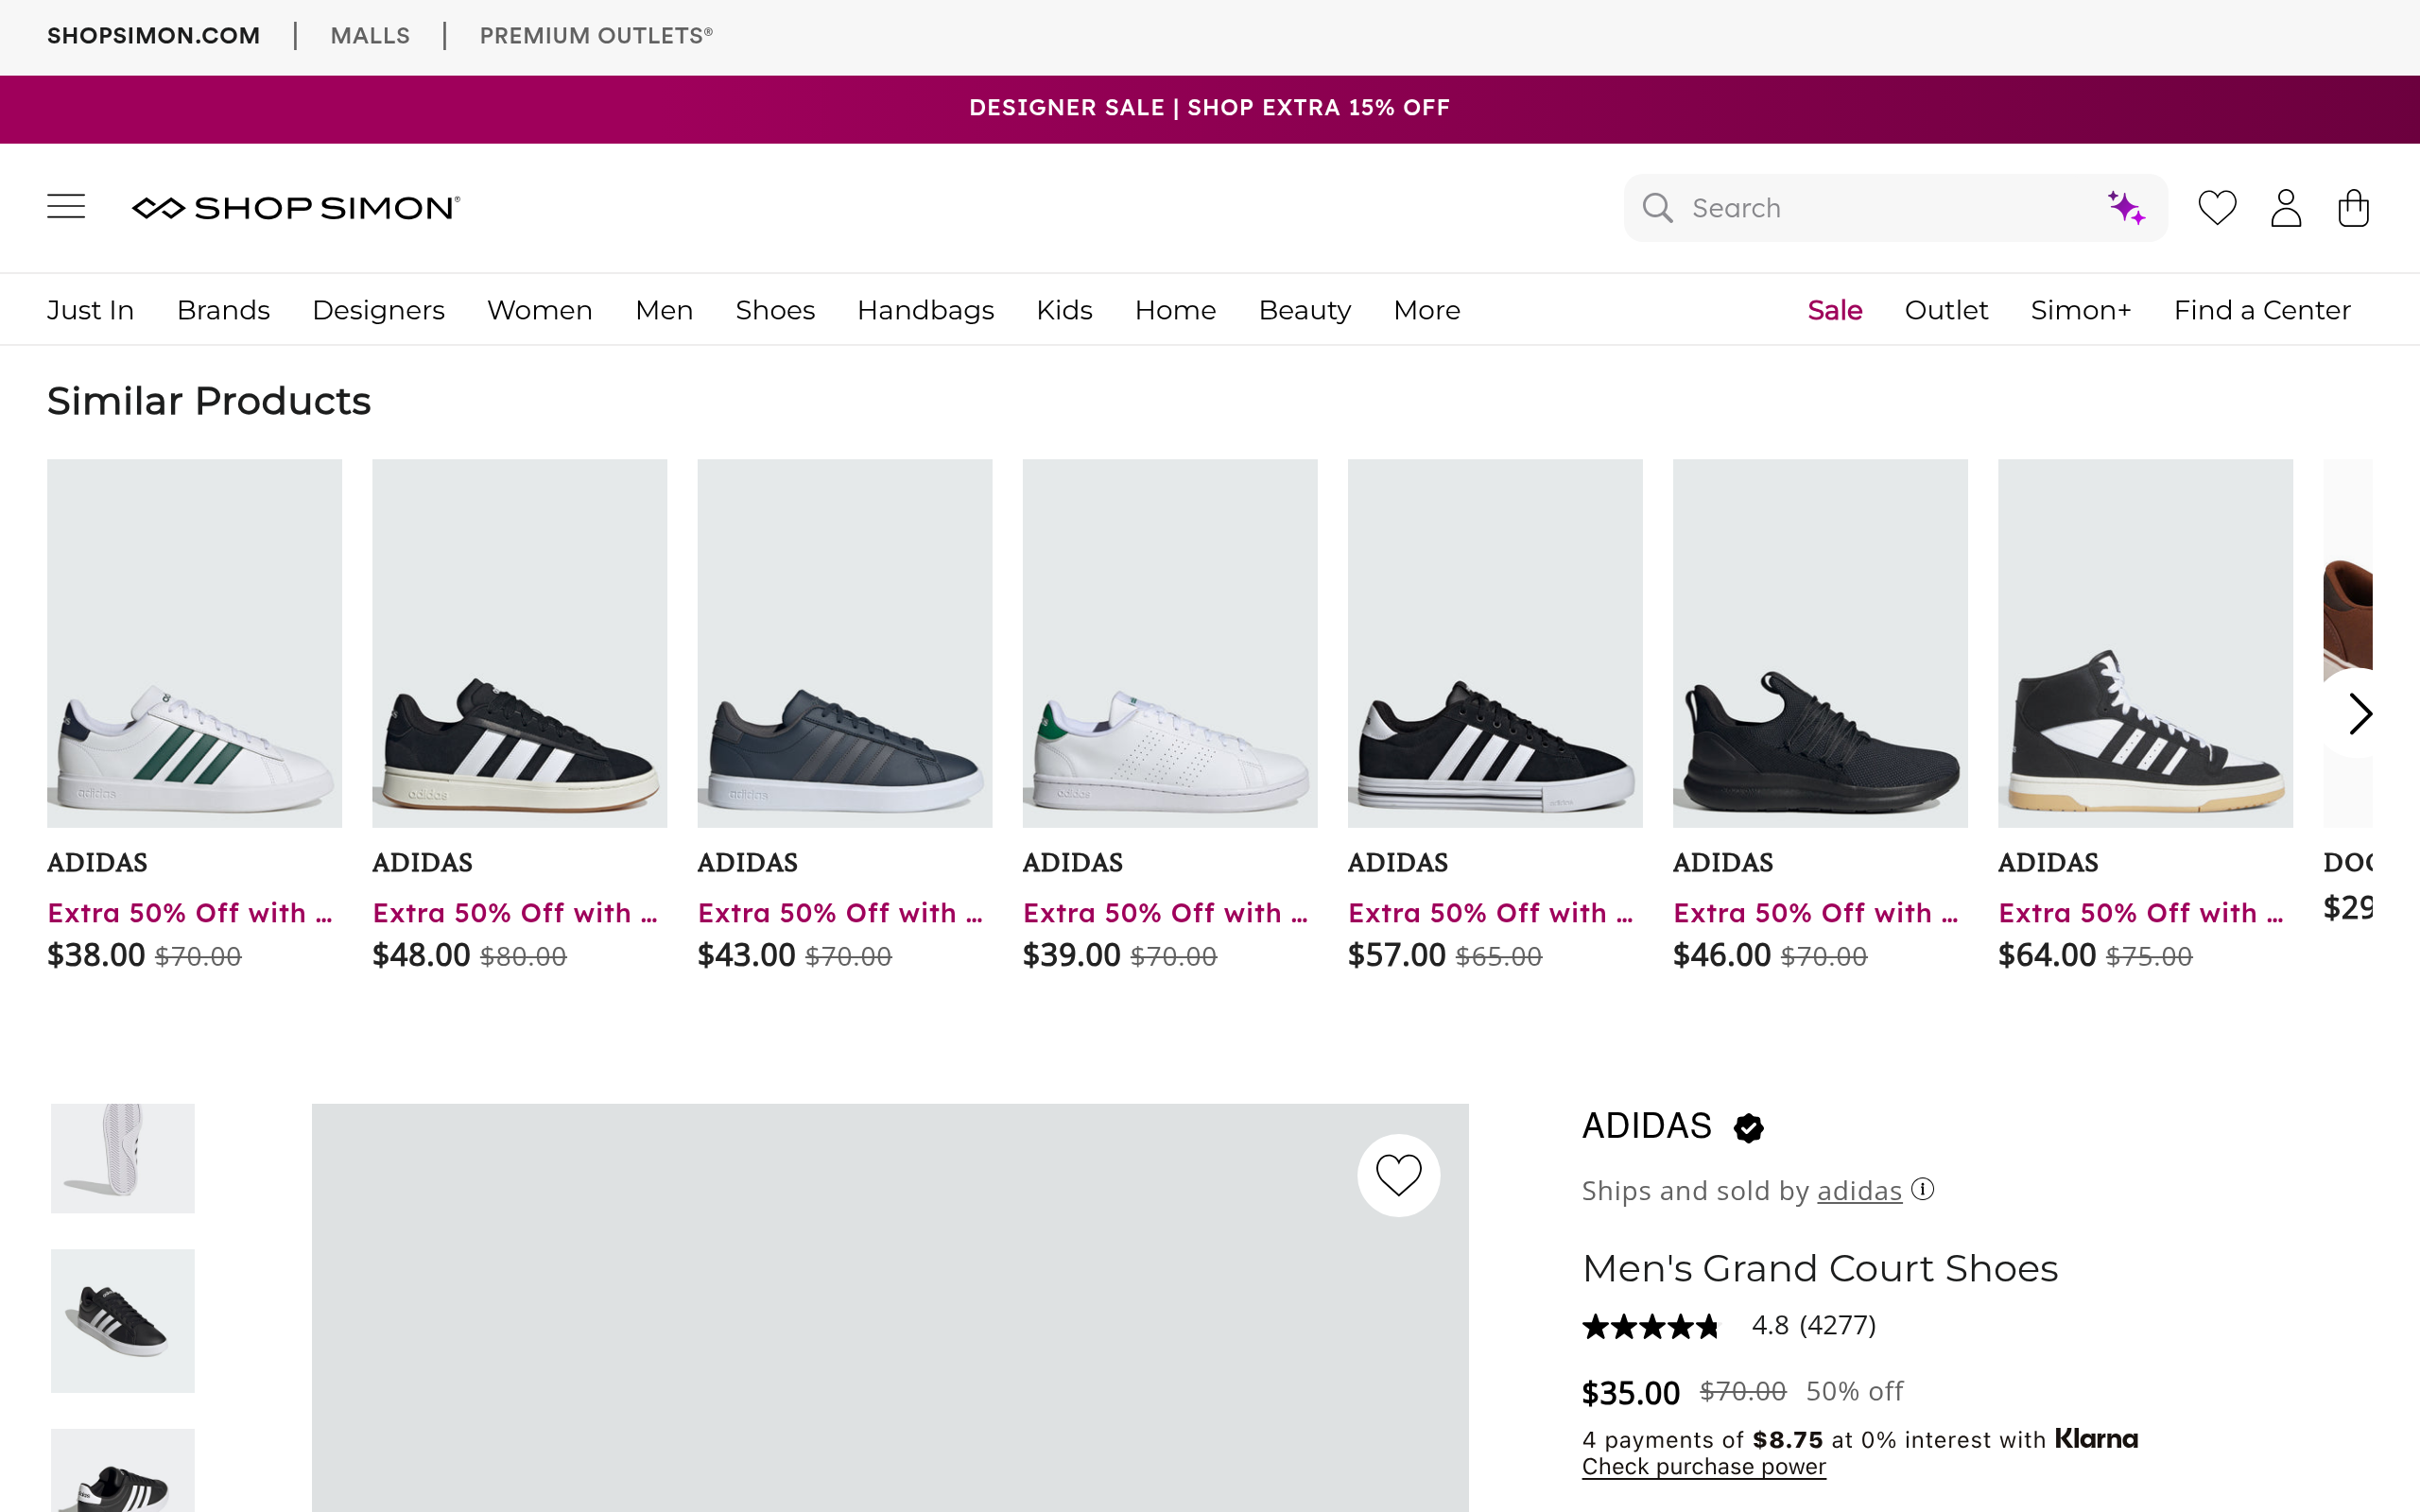Screen dimensions: 2420x1512
Task: Open the wishlist heart in header
Action: 2216,208
